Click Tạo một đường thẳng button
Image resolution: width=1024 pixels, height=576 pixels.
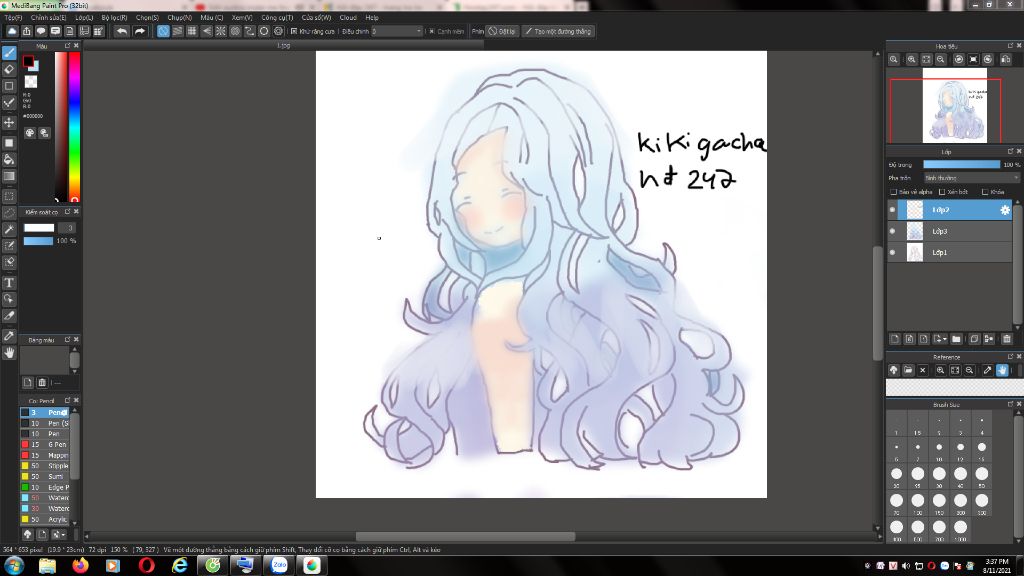(x=558, y=31)
